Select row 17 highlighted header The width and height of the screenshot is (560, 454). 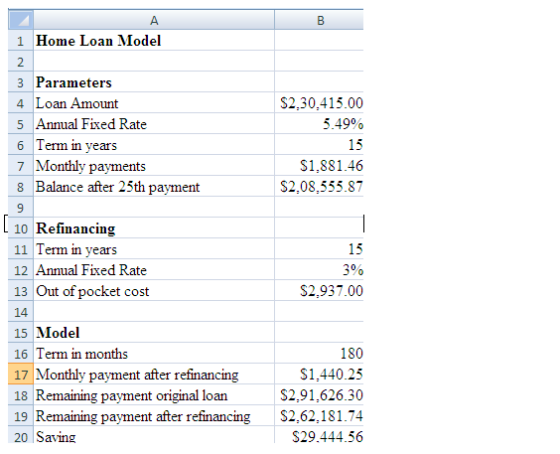click(21, 374)
